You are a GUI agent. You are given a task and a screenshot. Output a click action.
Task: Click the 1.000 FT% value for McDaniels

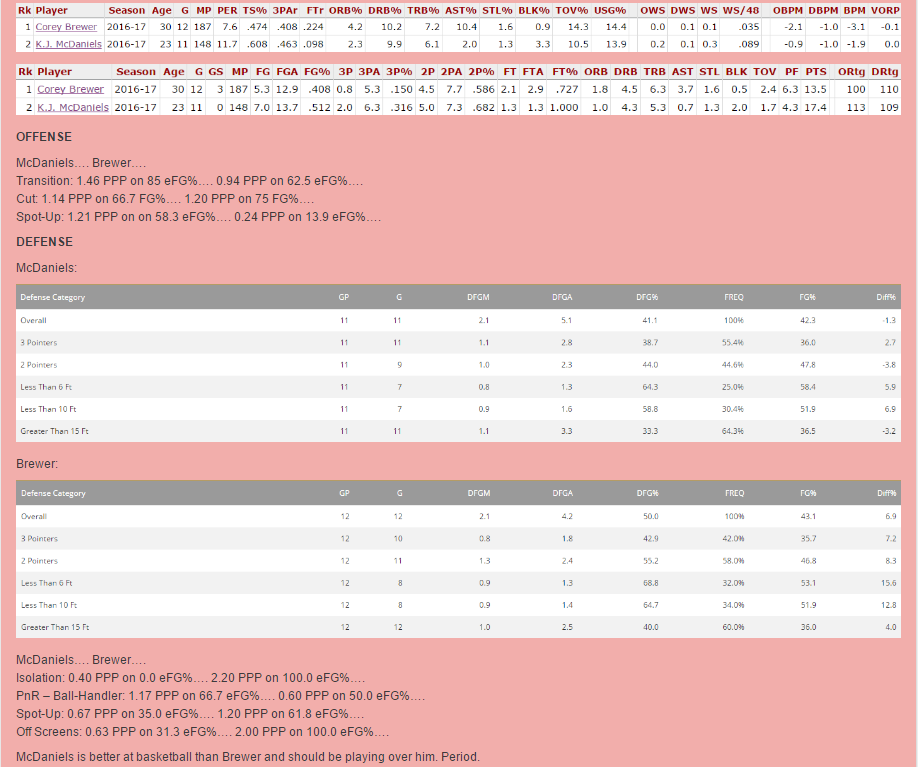tap(564, 107)
